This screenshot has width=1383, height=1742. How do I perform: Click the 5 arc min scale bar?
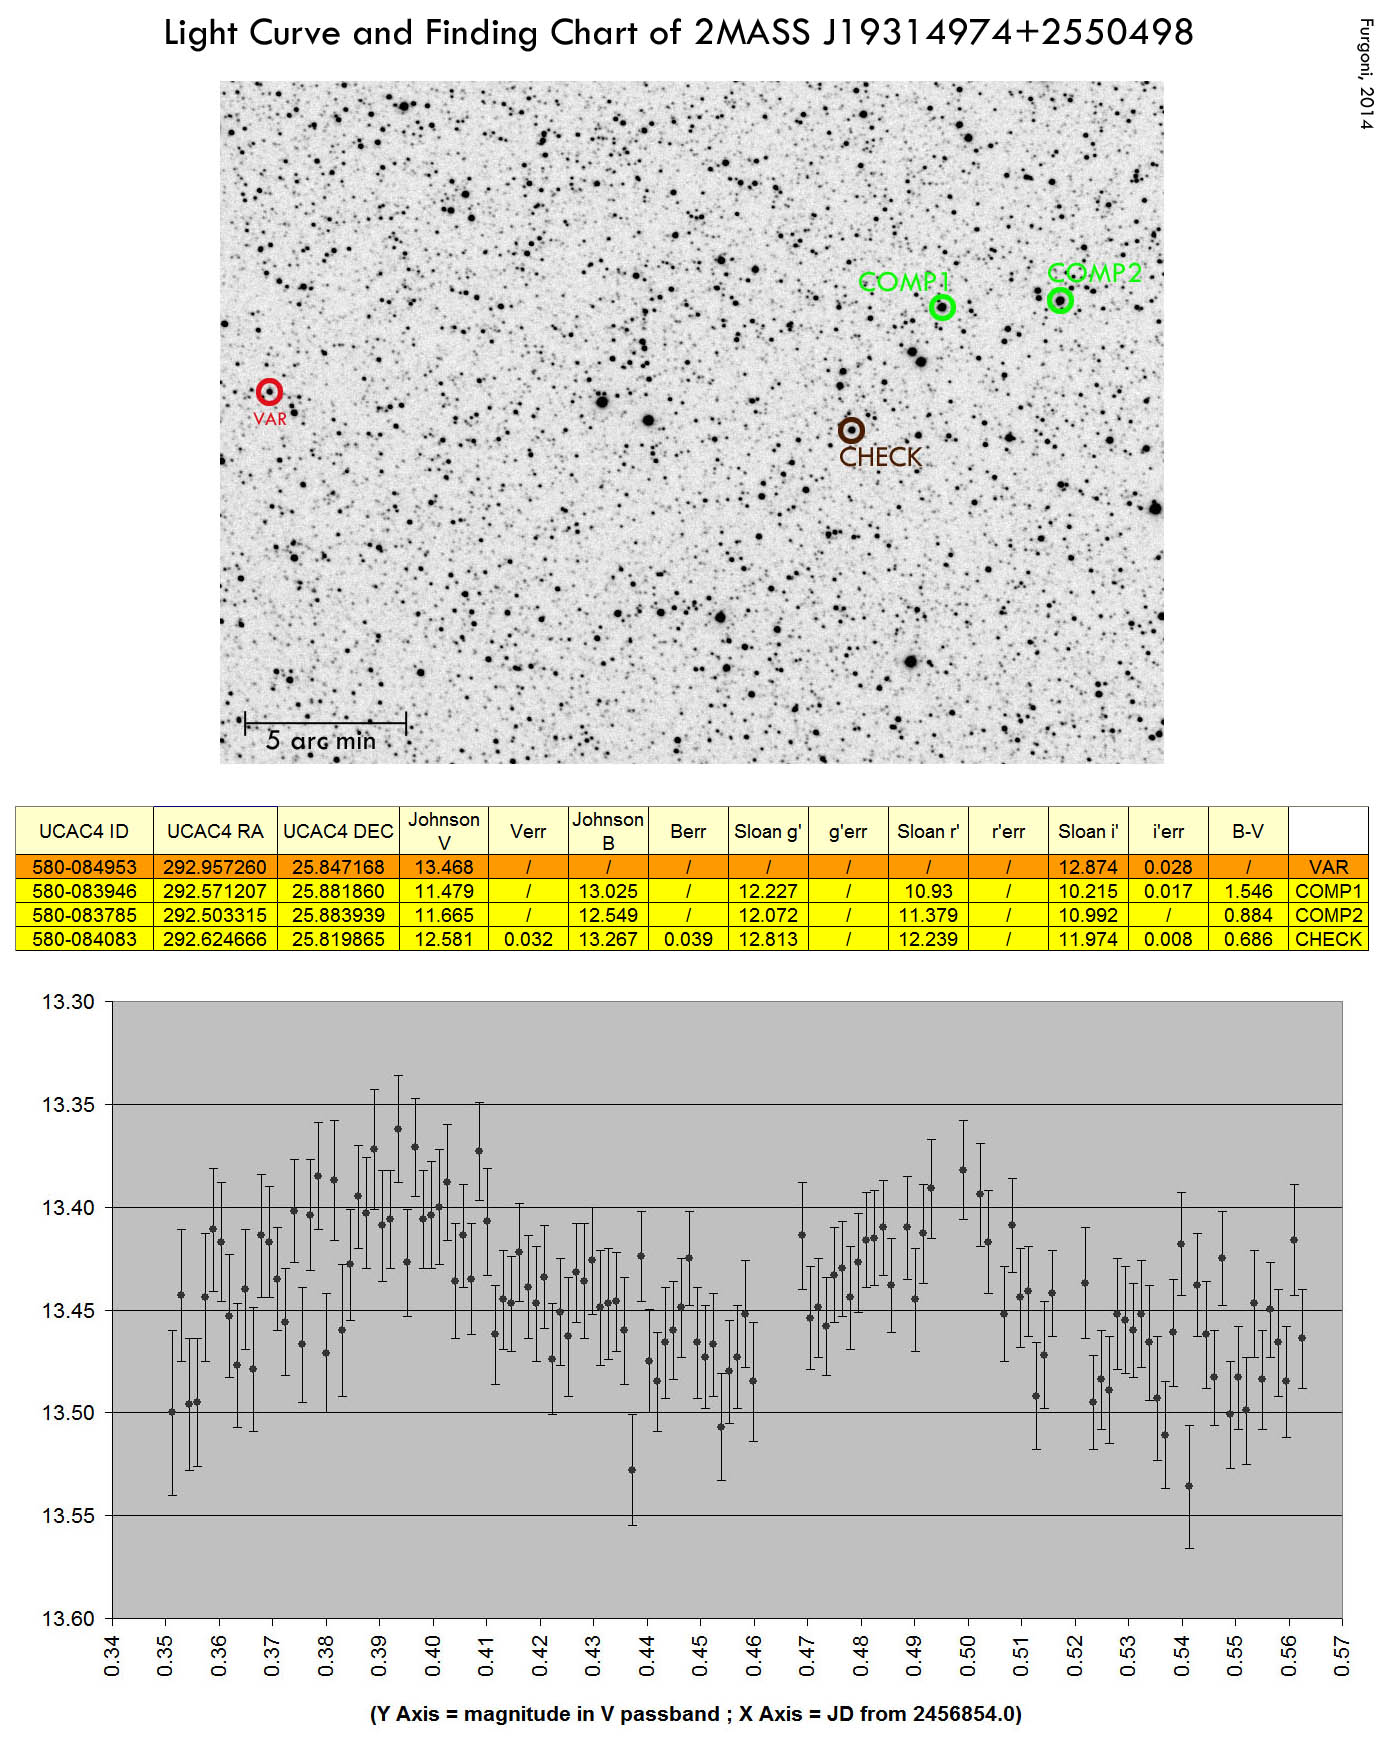click(325, 722)
